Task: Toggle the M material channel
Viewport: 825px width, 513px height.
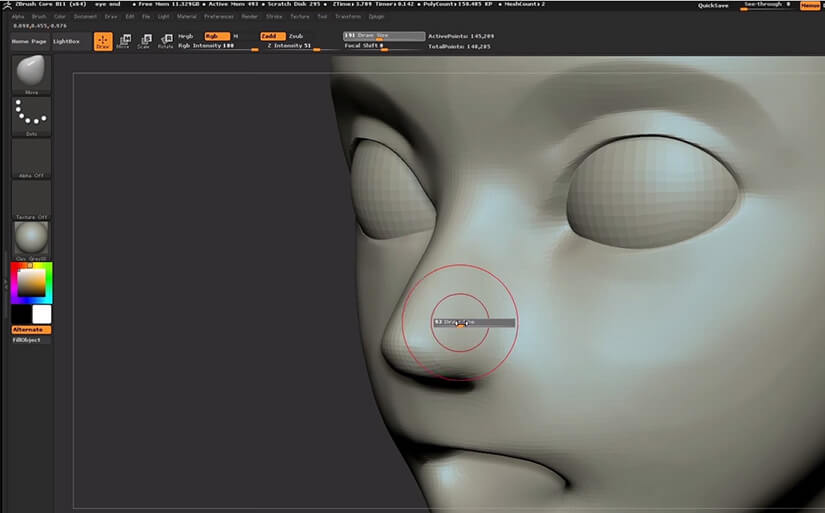Action: click(236, 36)
